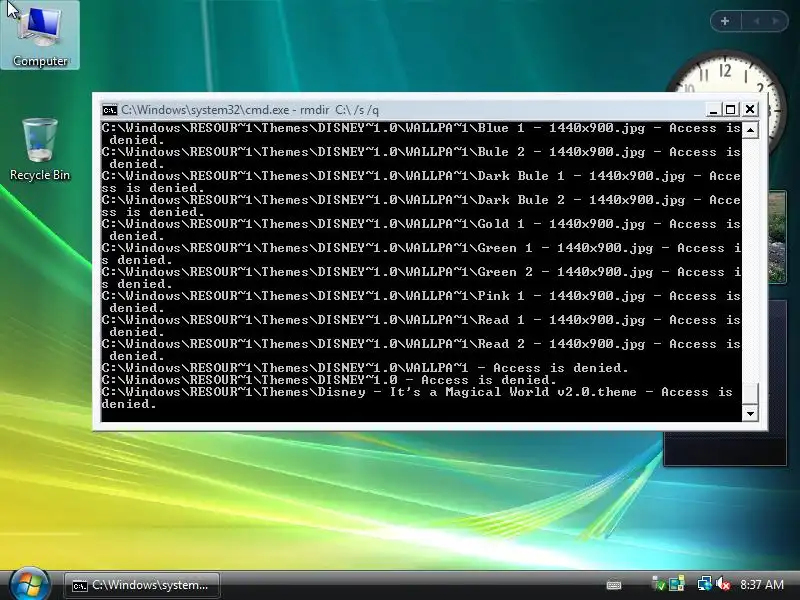Click the muted volume tray icon

[x=722, y=584]
